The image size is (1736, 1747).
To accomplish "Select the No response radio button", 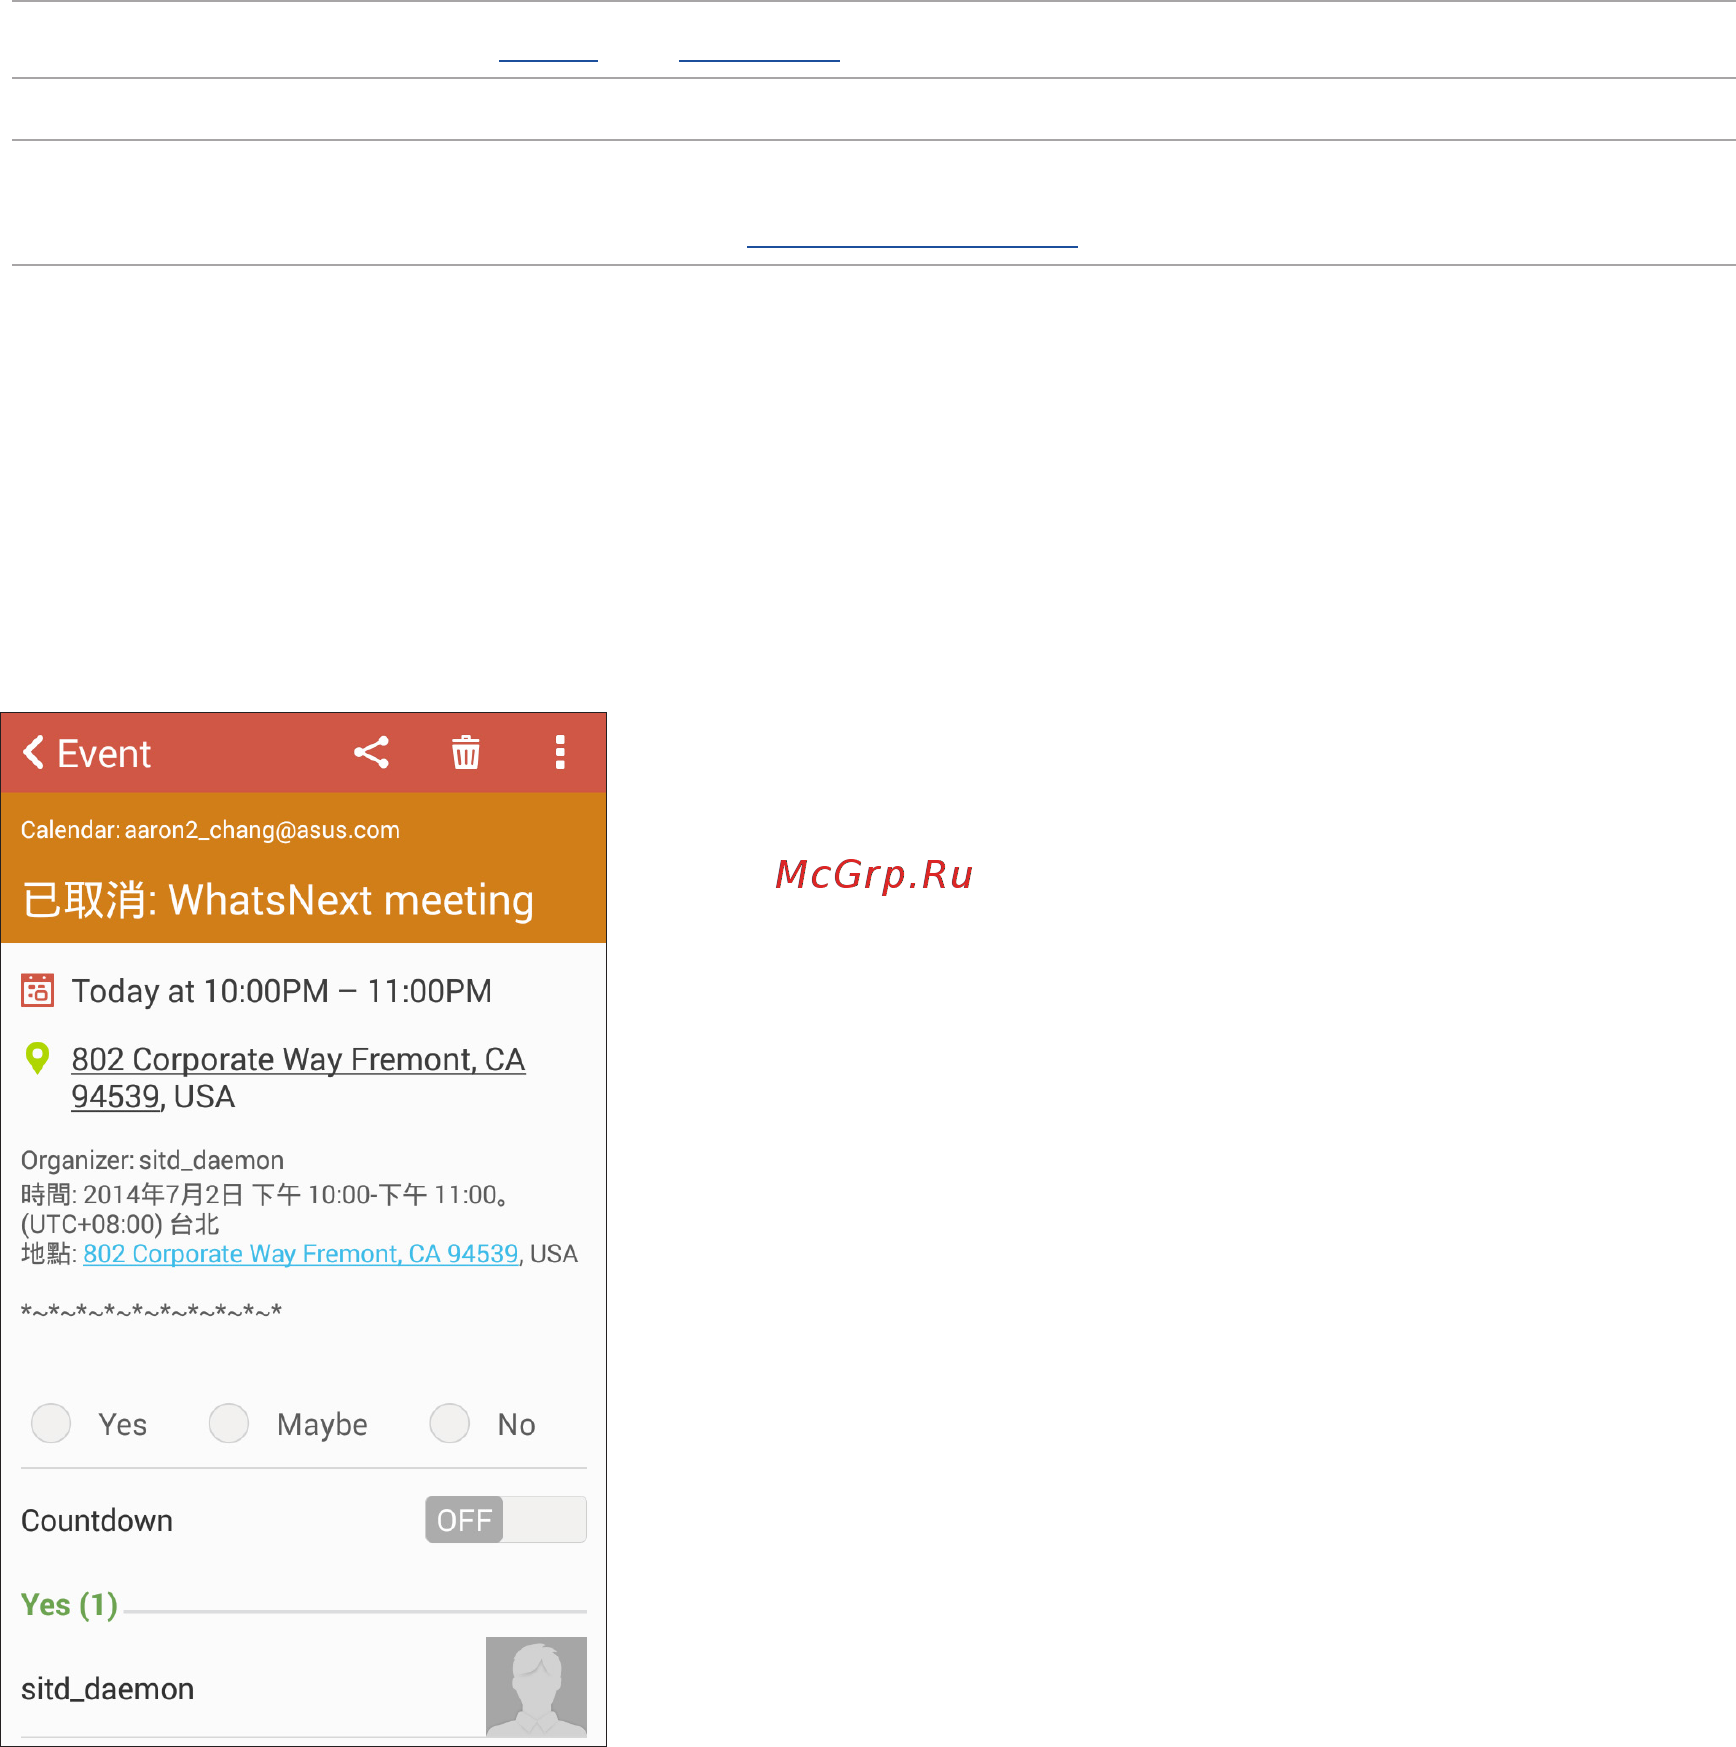I will pyautogui.click(x=449, y=1423).
